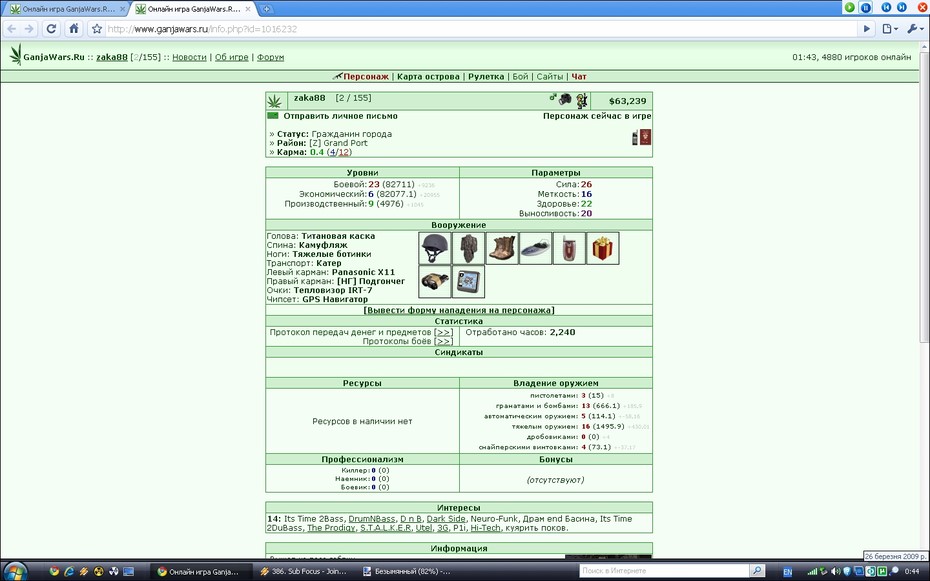Screen dimensions: 930x581
Task: Switch to the first GanjaWars browser tab
Action: [64, 9]
